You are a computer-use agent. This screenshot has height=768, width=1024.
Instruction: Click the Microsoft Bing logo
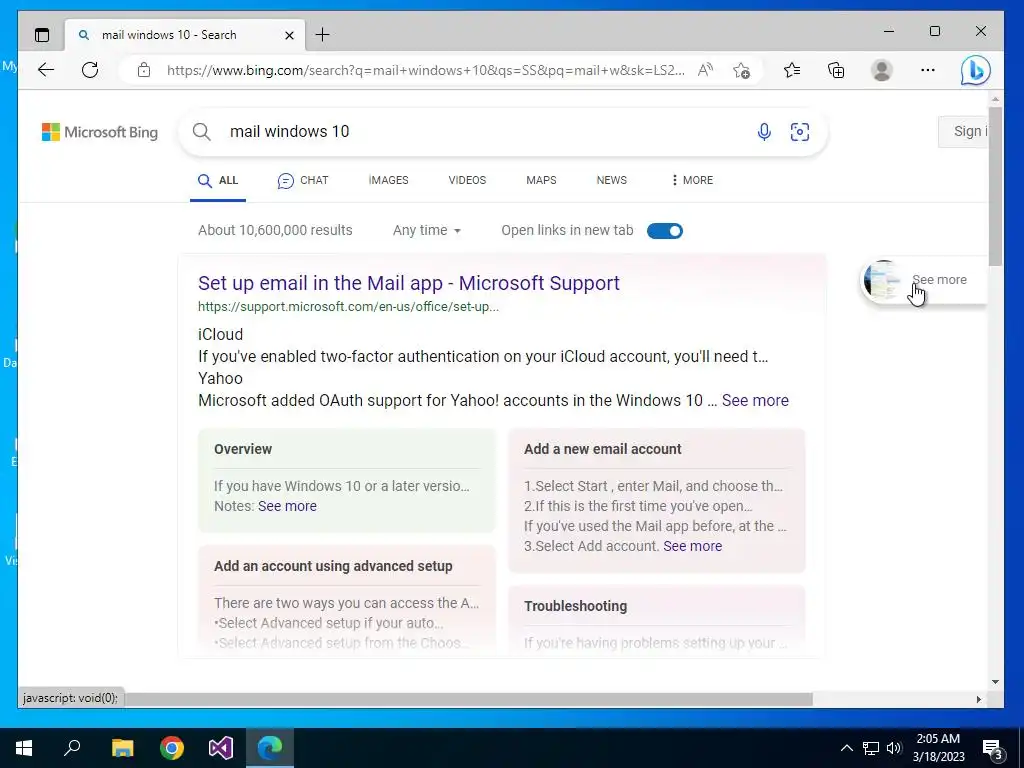[100, 132]
